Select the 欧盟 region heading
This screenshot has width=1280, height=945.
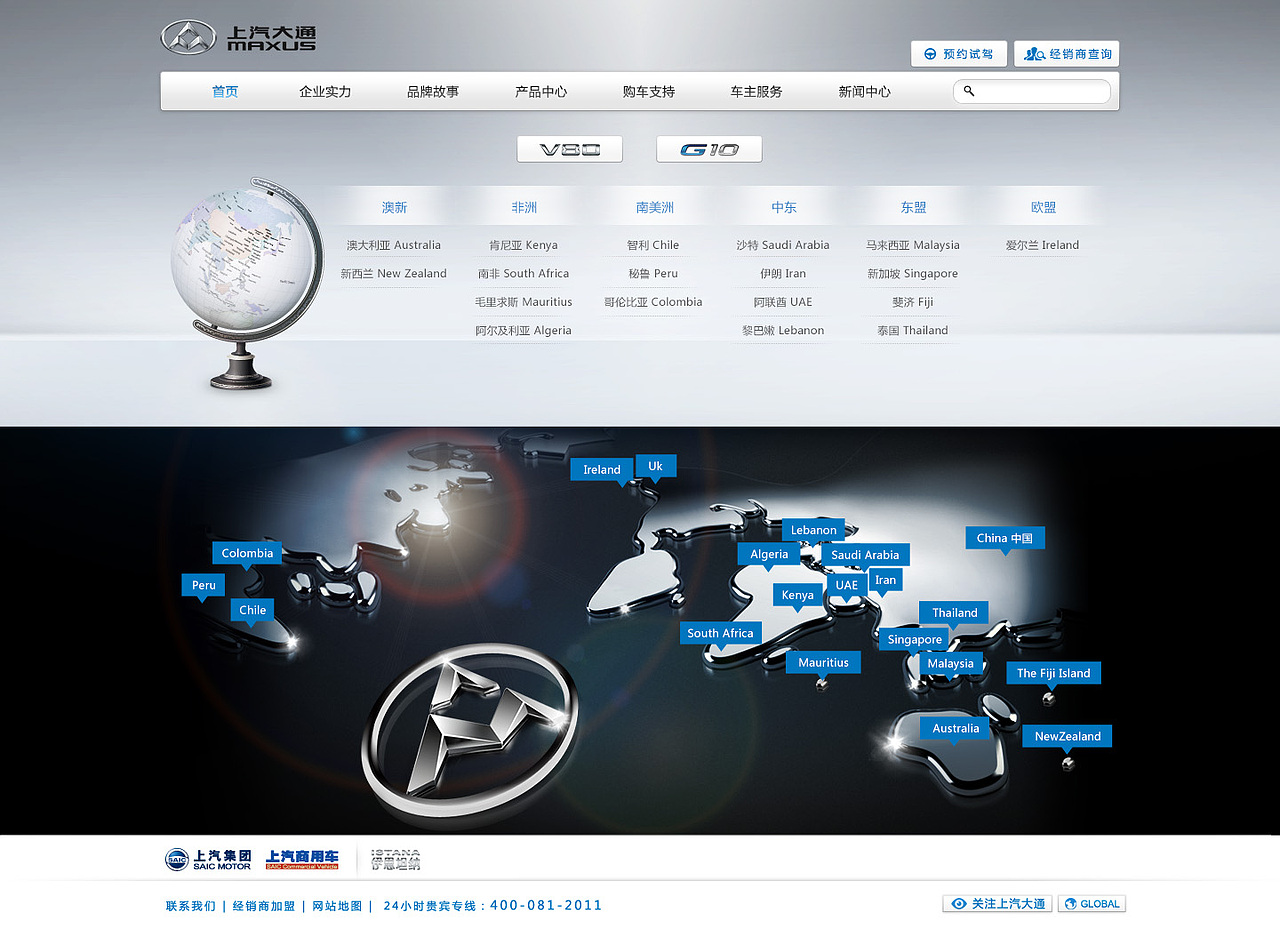pyautogui.click(x=1043, y=208)
